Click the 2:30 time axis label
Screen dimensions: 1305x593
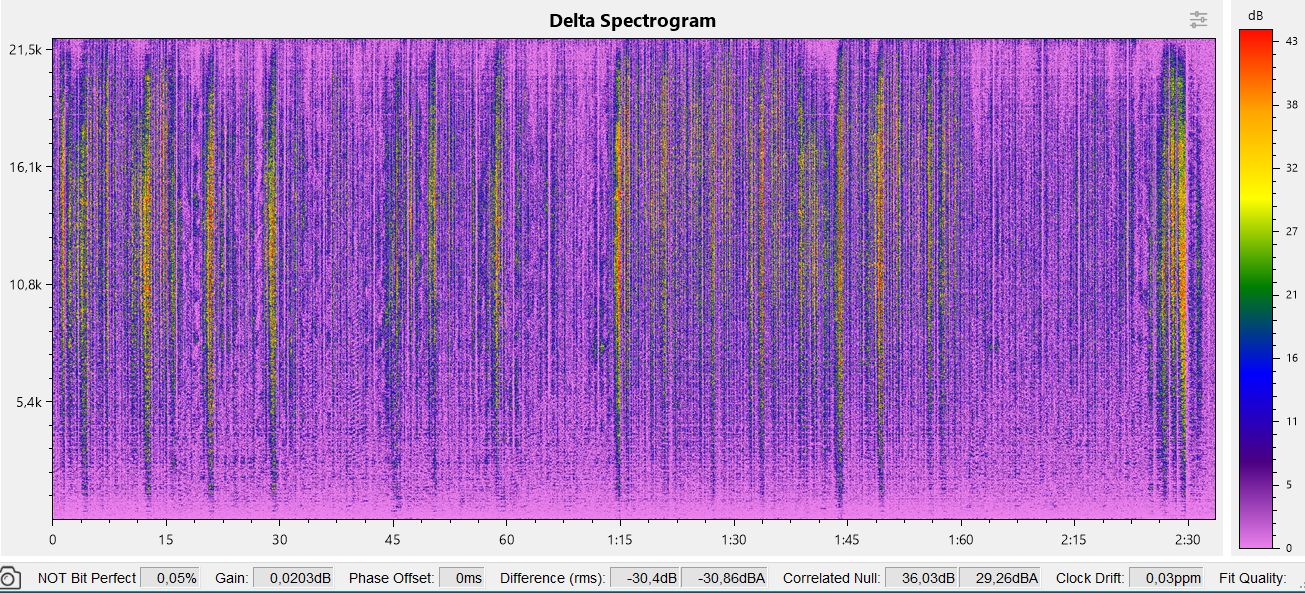point(1188,539)
